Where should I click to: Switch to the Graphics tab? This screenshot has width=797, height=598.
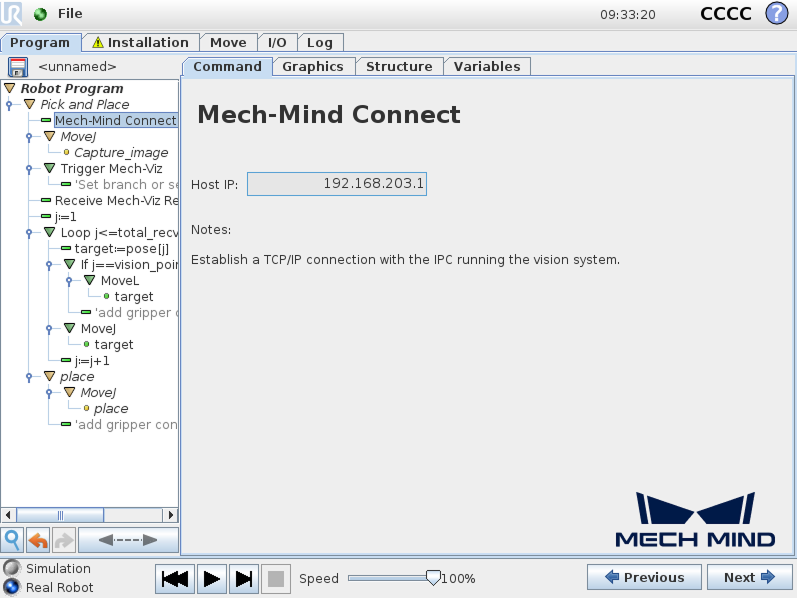point(313,67)
